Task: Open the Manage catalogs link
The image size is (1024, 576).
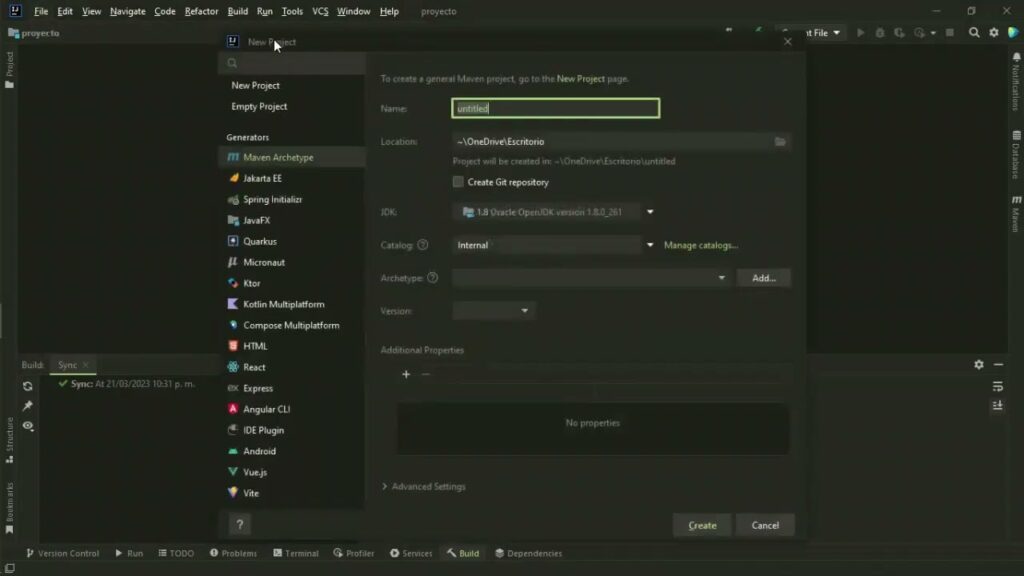Action: pos(701,245)
